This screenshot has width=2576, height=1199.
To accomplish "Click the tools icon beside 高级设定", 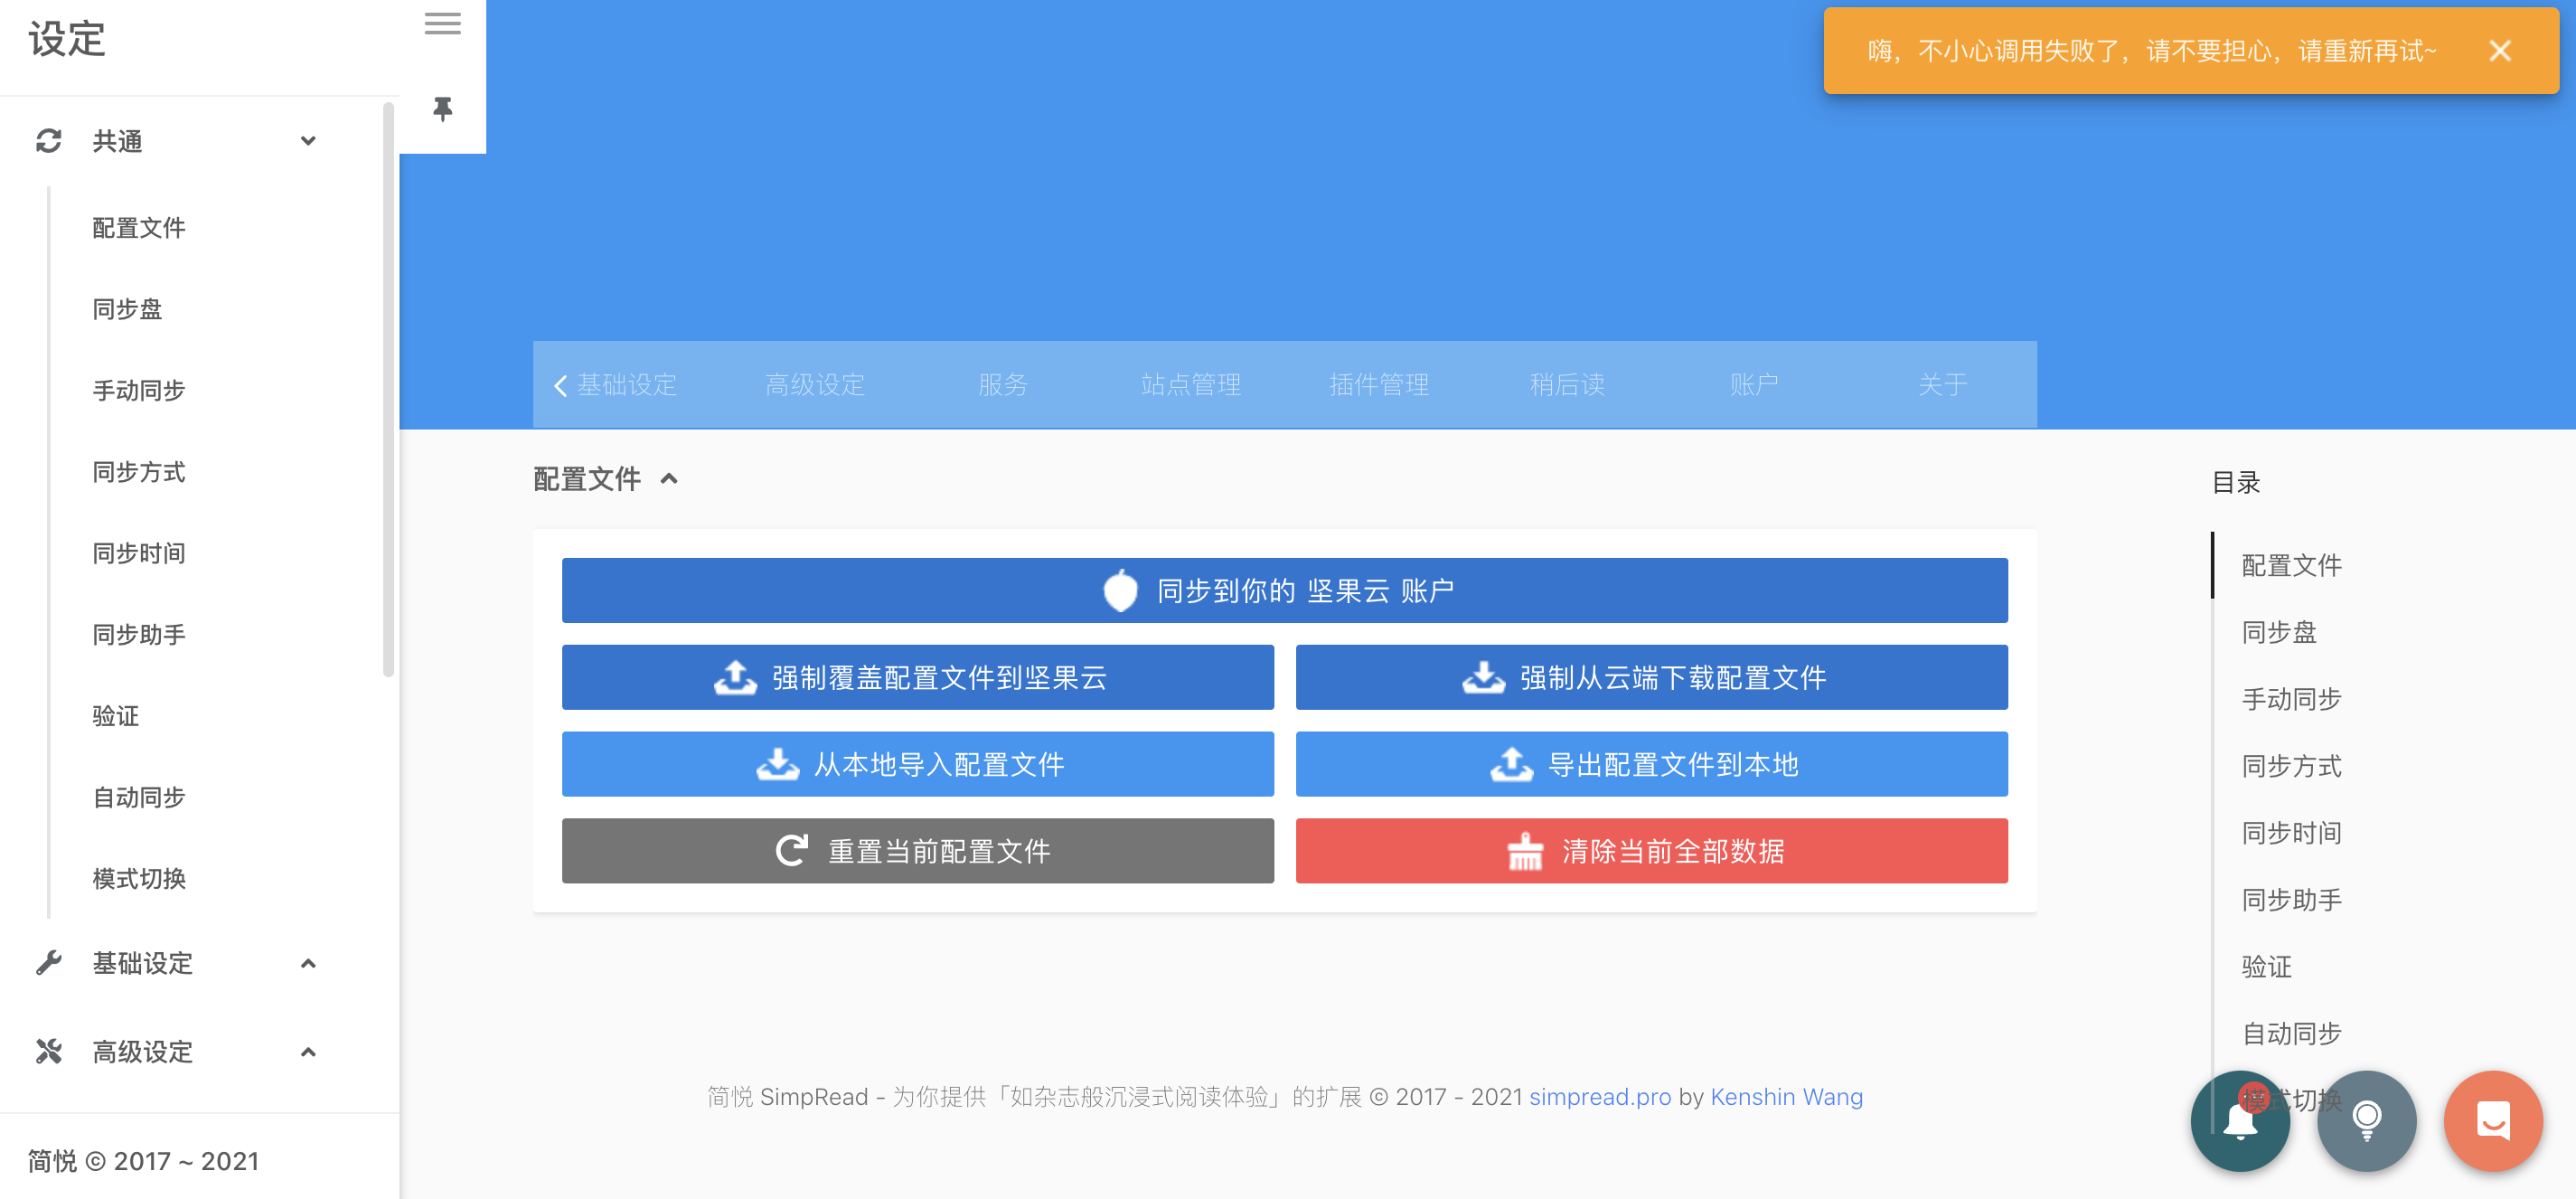I will (49, 1051).
